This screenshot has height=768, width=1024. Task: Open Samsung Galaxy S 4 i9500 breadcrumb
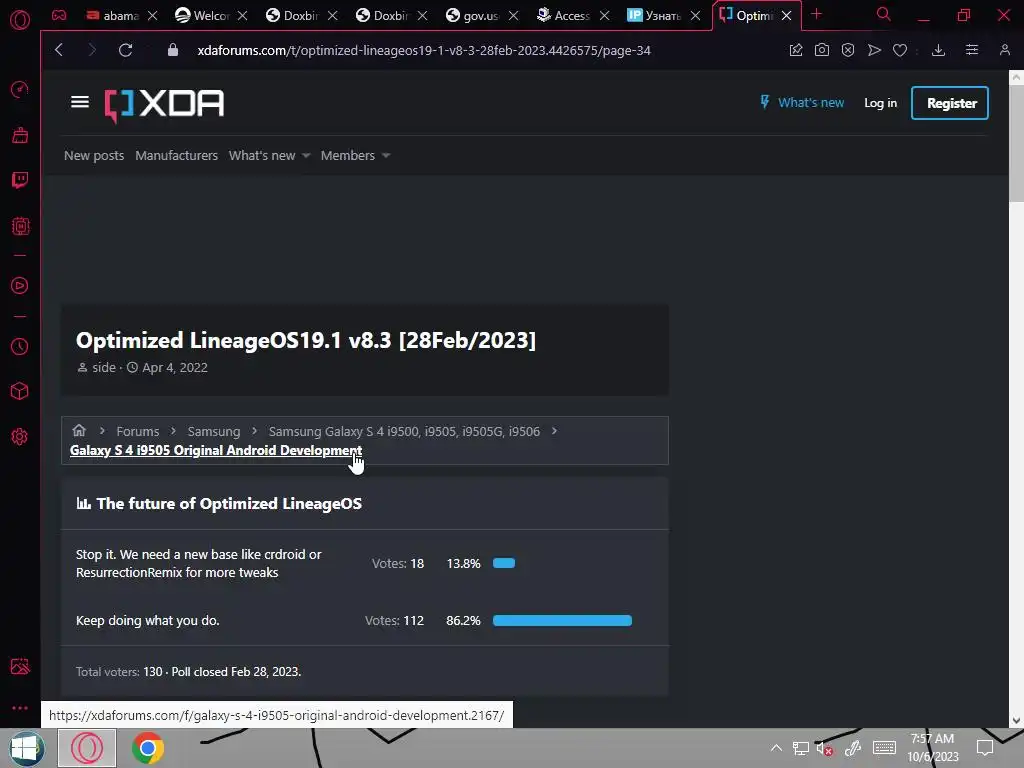404,432
